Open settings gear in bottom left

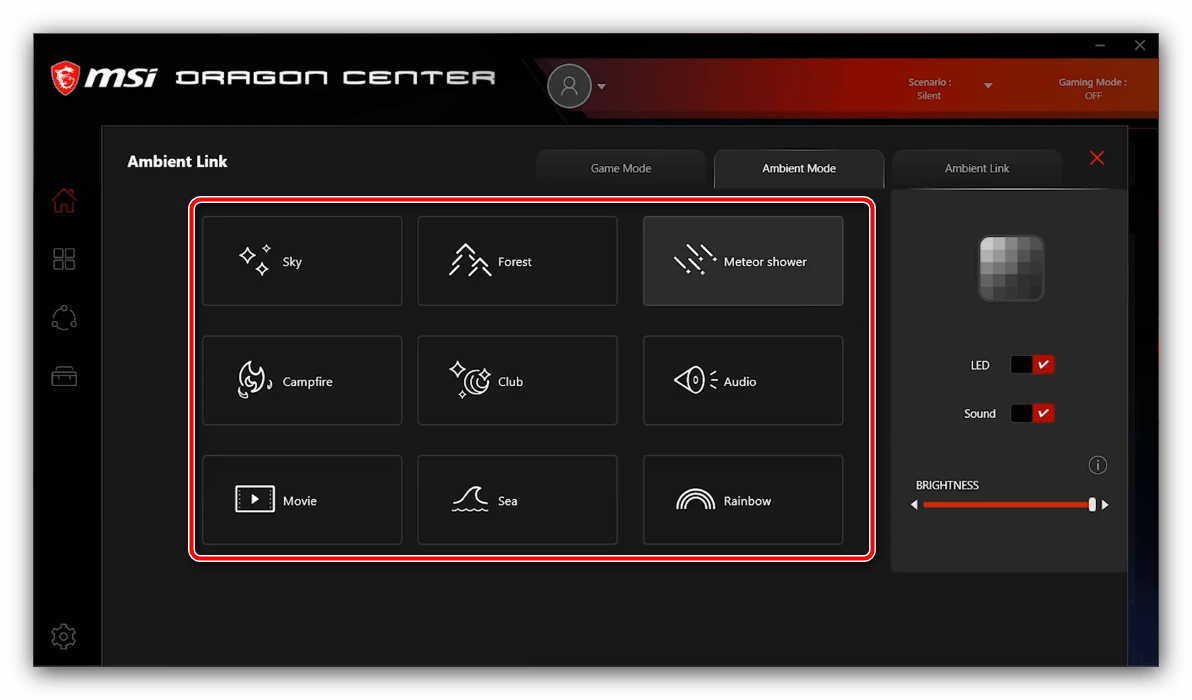[63, 636]
